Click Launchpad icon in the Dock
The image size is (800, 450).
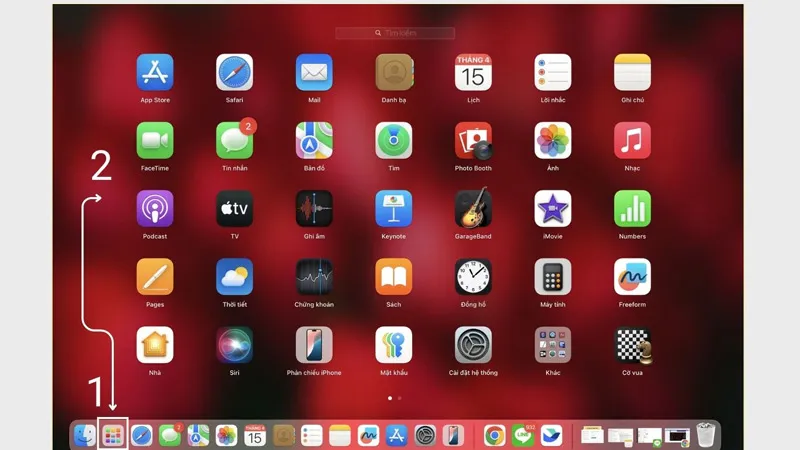[113, 436]
